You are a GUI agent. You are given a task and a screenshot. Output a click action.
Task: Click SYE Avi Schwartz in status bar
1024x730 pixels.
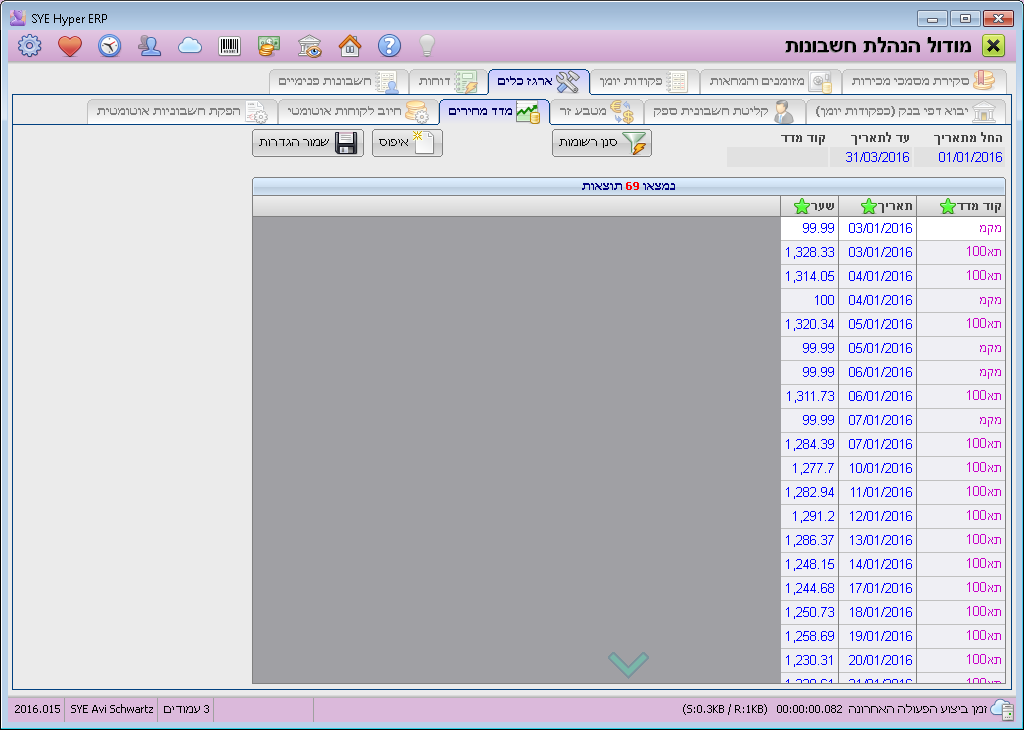[x=112, y=709]
